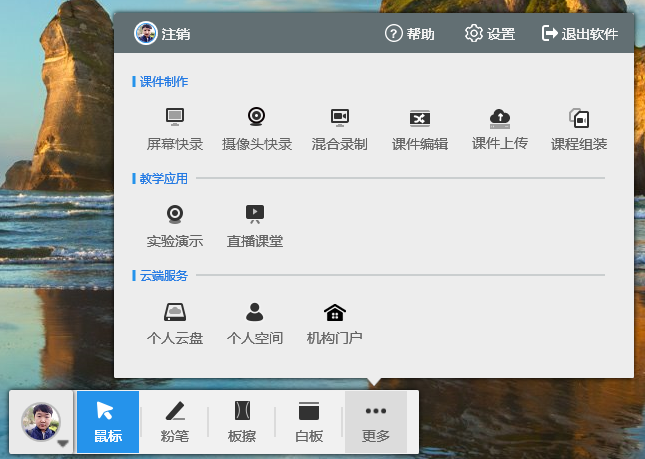Screen dimensions: 645x459
Task: Open the 白板 whiteboard
Action: [x=309, y=421]
